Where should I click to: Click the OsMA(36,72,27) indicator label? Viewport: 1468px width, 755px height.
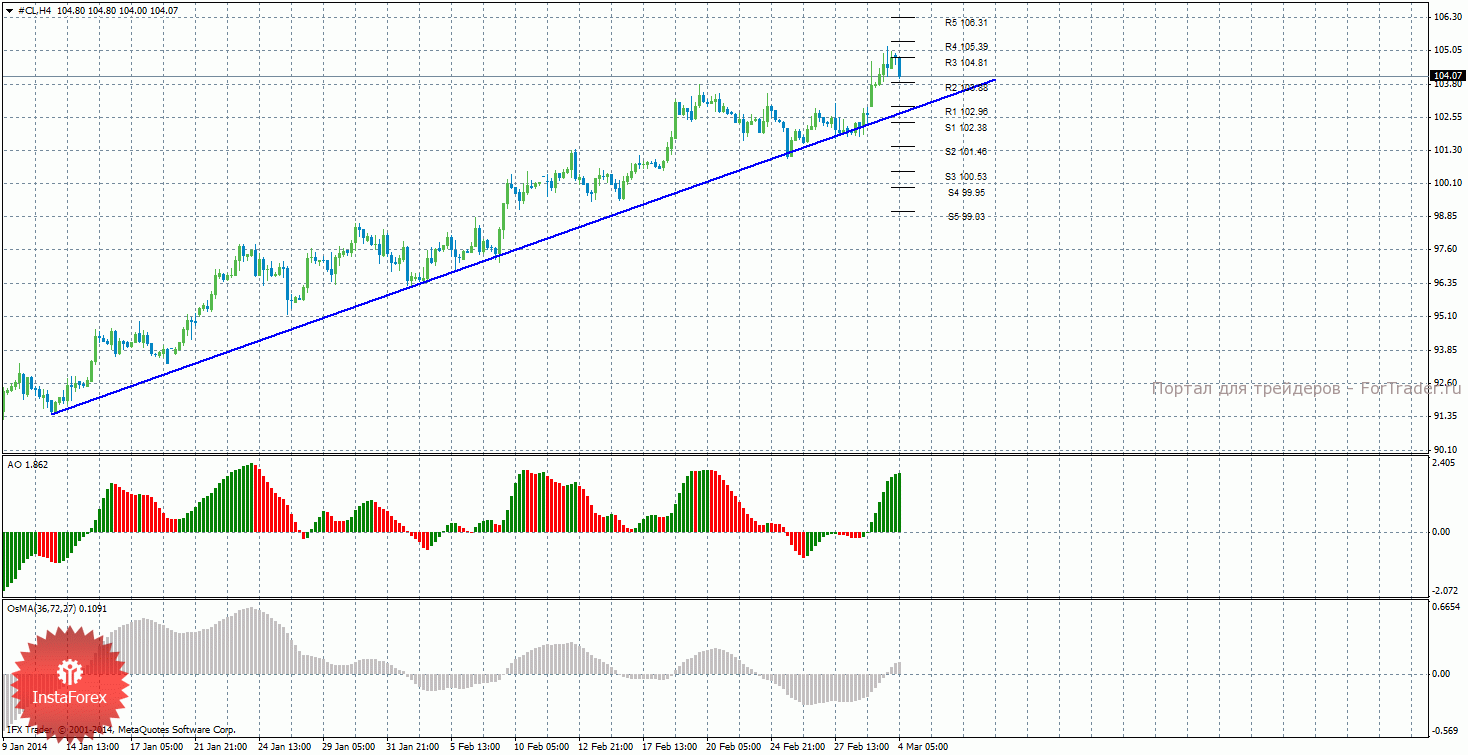click(x=56, y=608)
